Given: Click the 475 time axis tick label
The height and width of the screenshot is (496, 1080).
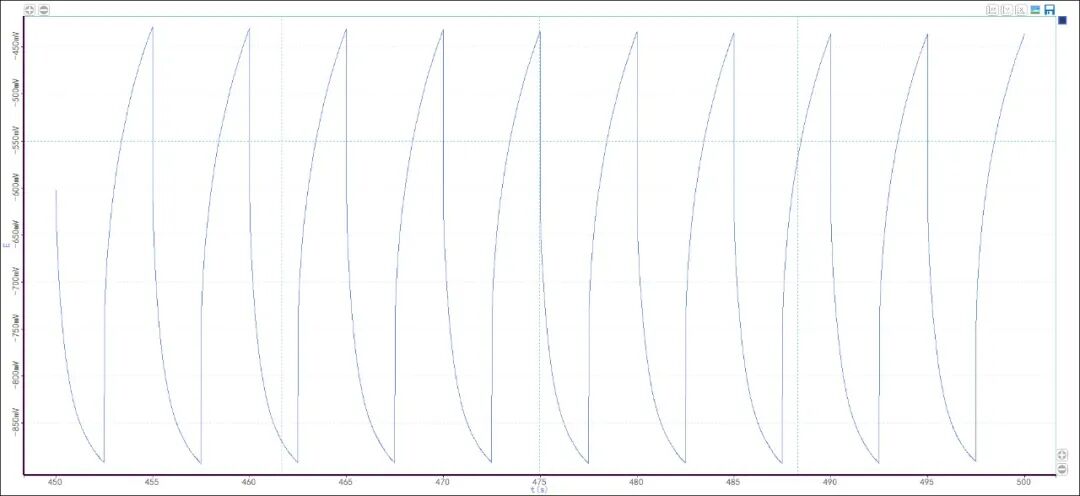Looking at the screenshot, I should [539, 482].
